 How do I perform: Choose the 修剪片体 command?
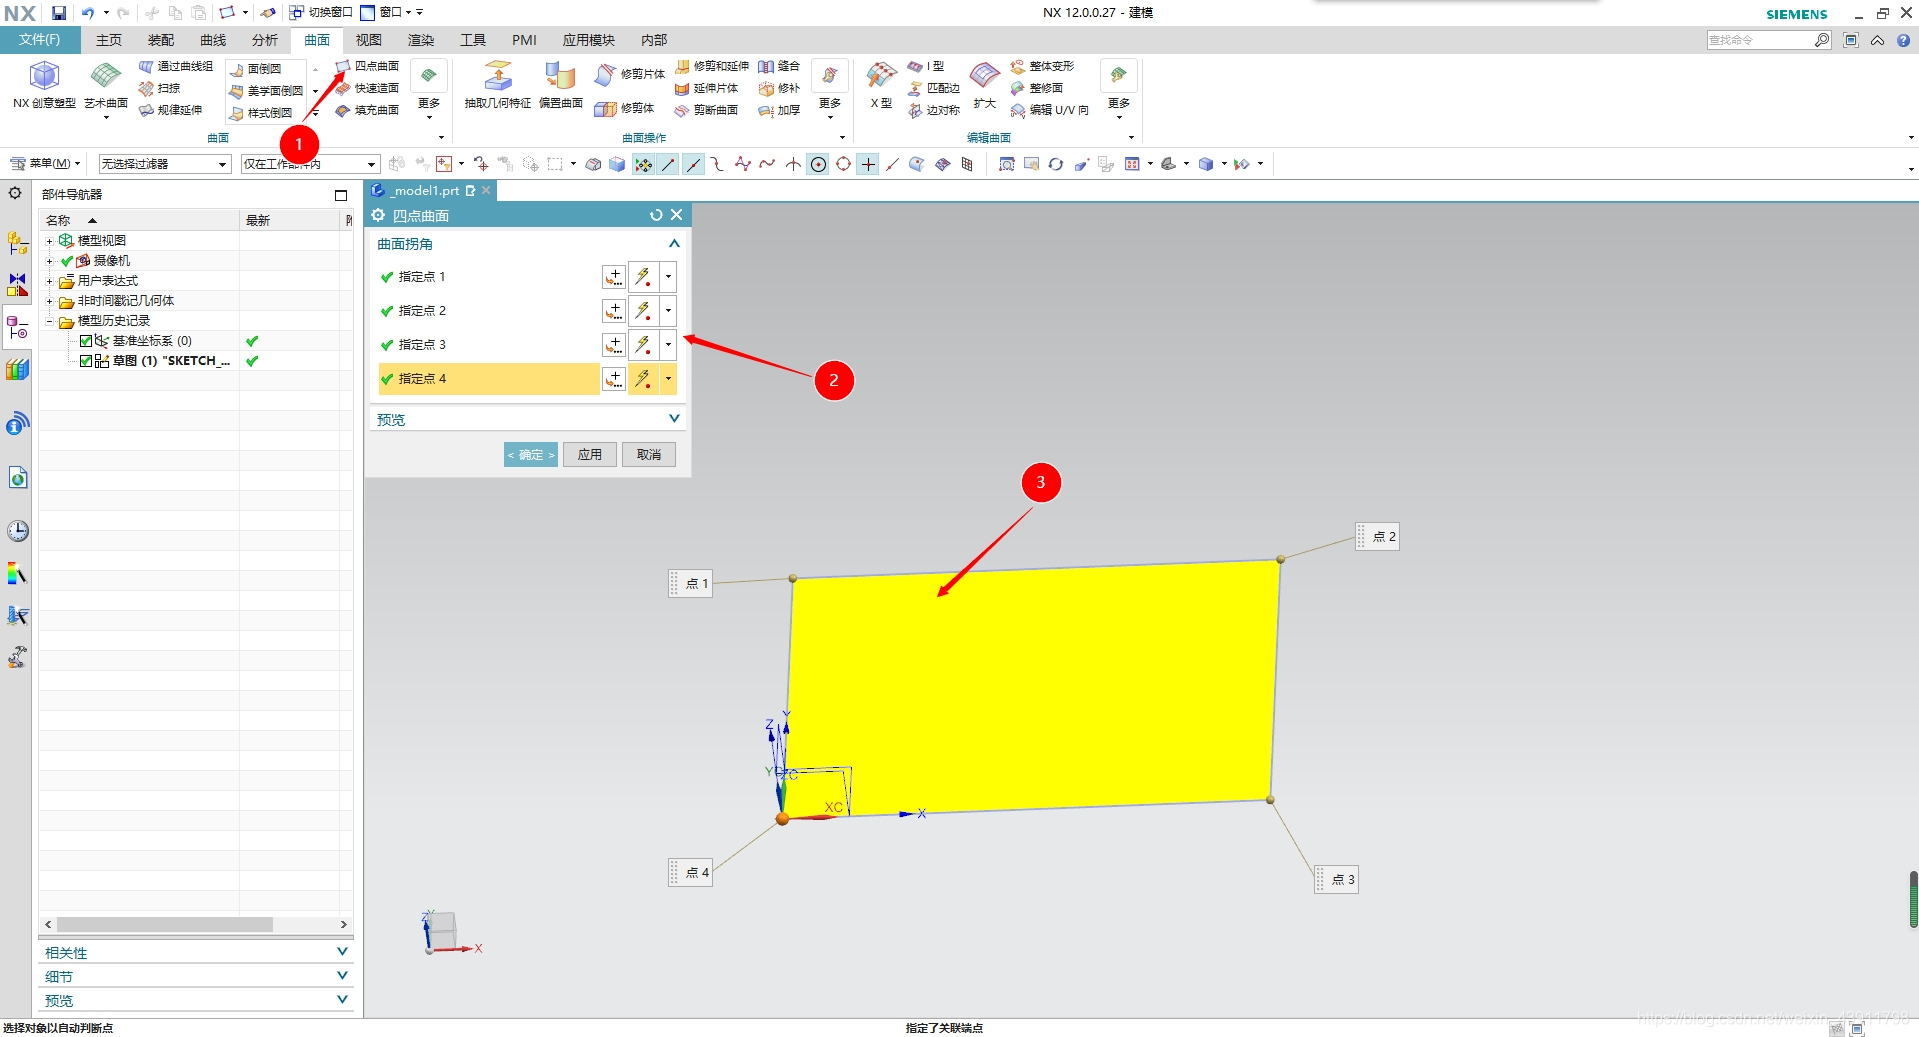point(630,74)
